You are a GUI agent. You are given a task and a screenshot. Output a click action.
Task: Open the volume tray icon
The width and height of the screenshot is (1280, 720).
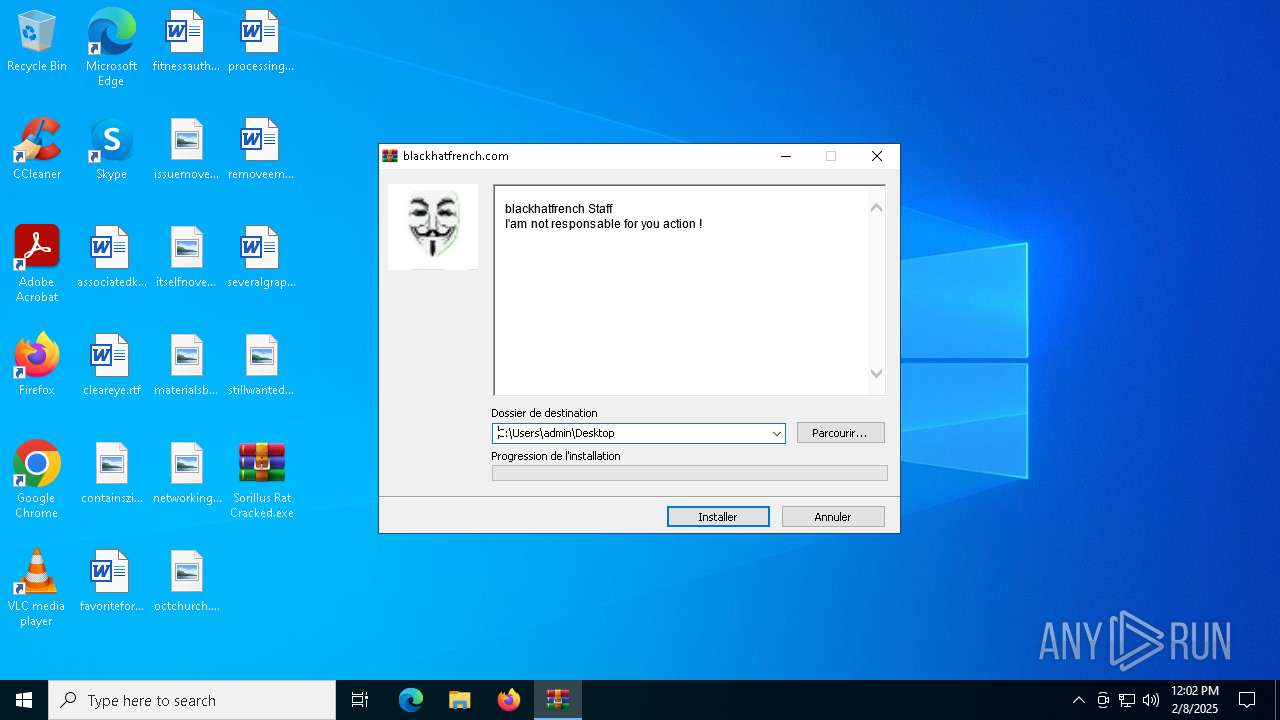point(1151,700)
